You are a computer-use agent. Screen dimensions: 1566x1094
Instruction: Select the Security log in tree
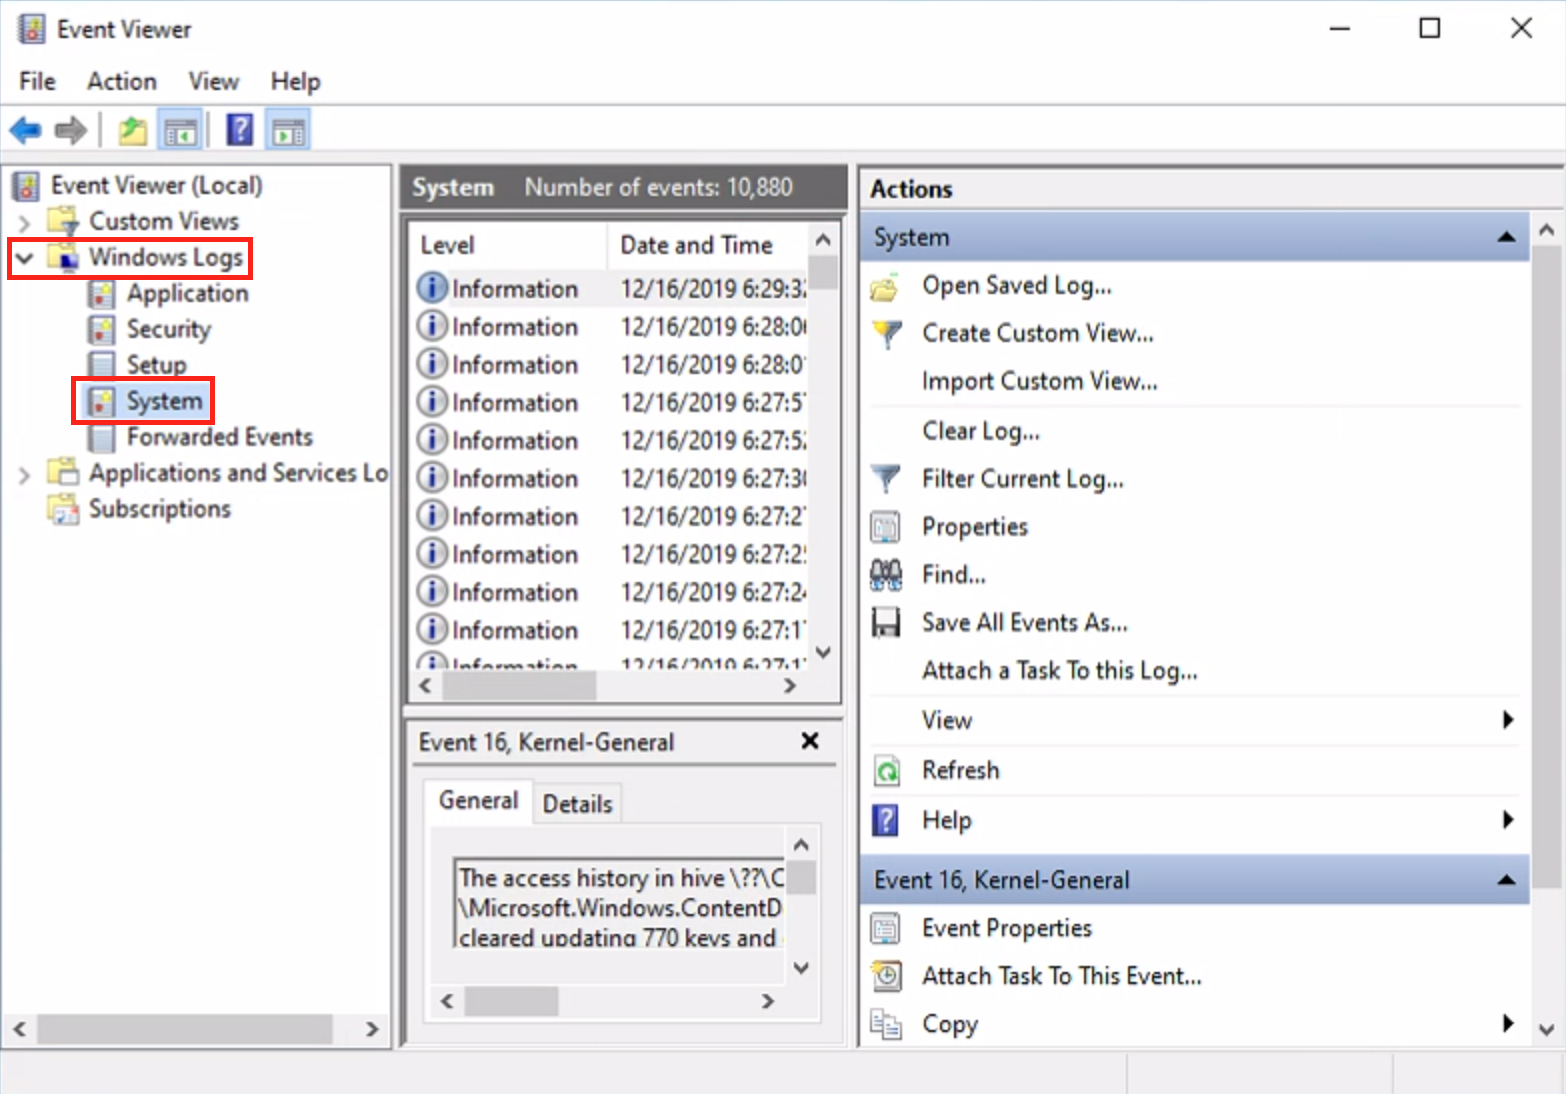(168, 329)
